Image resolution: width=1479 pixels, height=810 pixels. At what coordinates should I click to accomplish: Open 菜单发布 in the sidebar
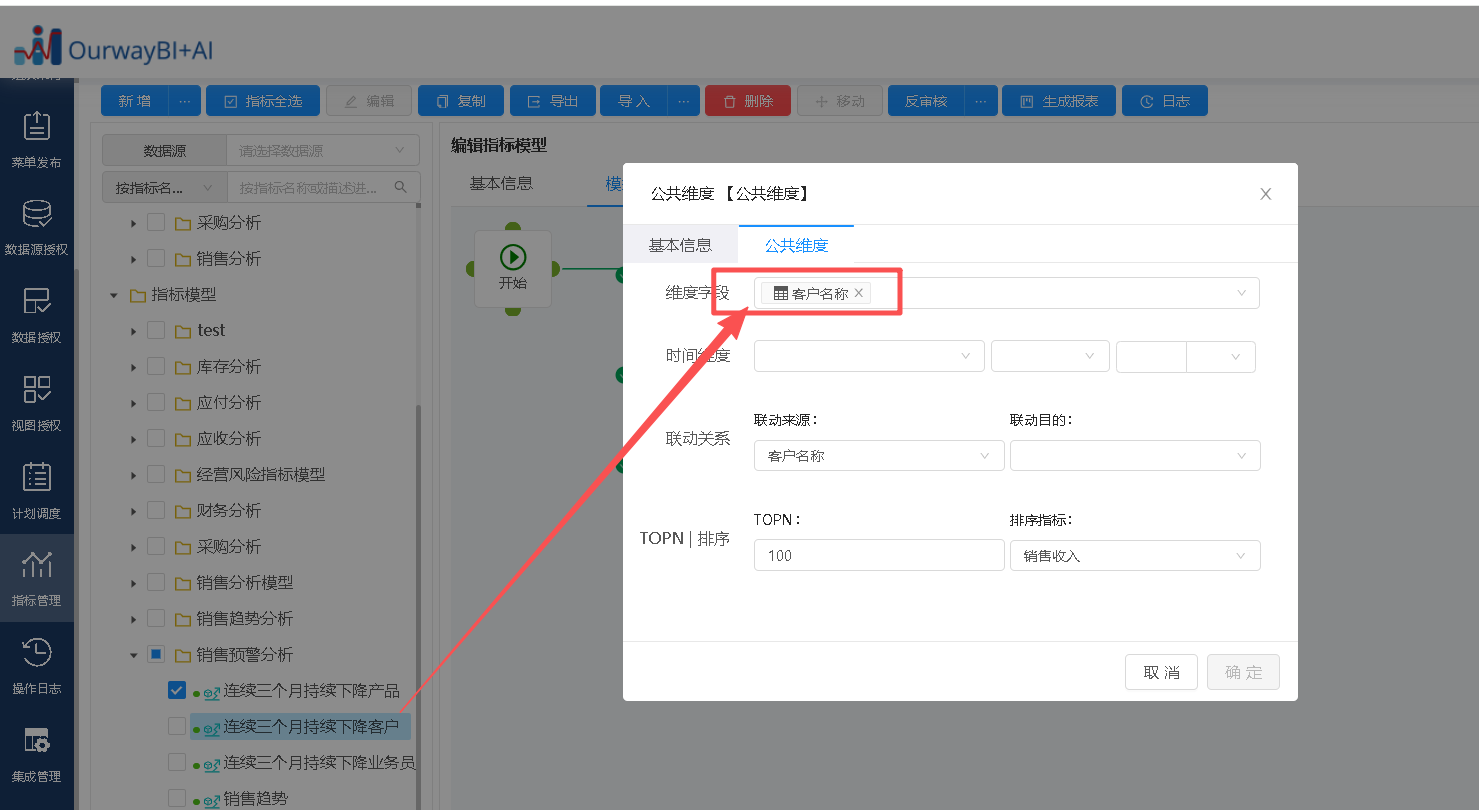(36, 138)
